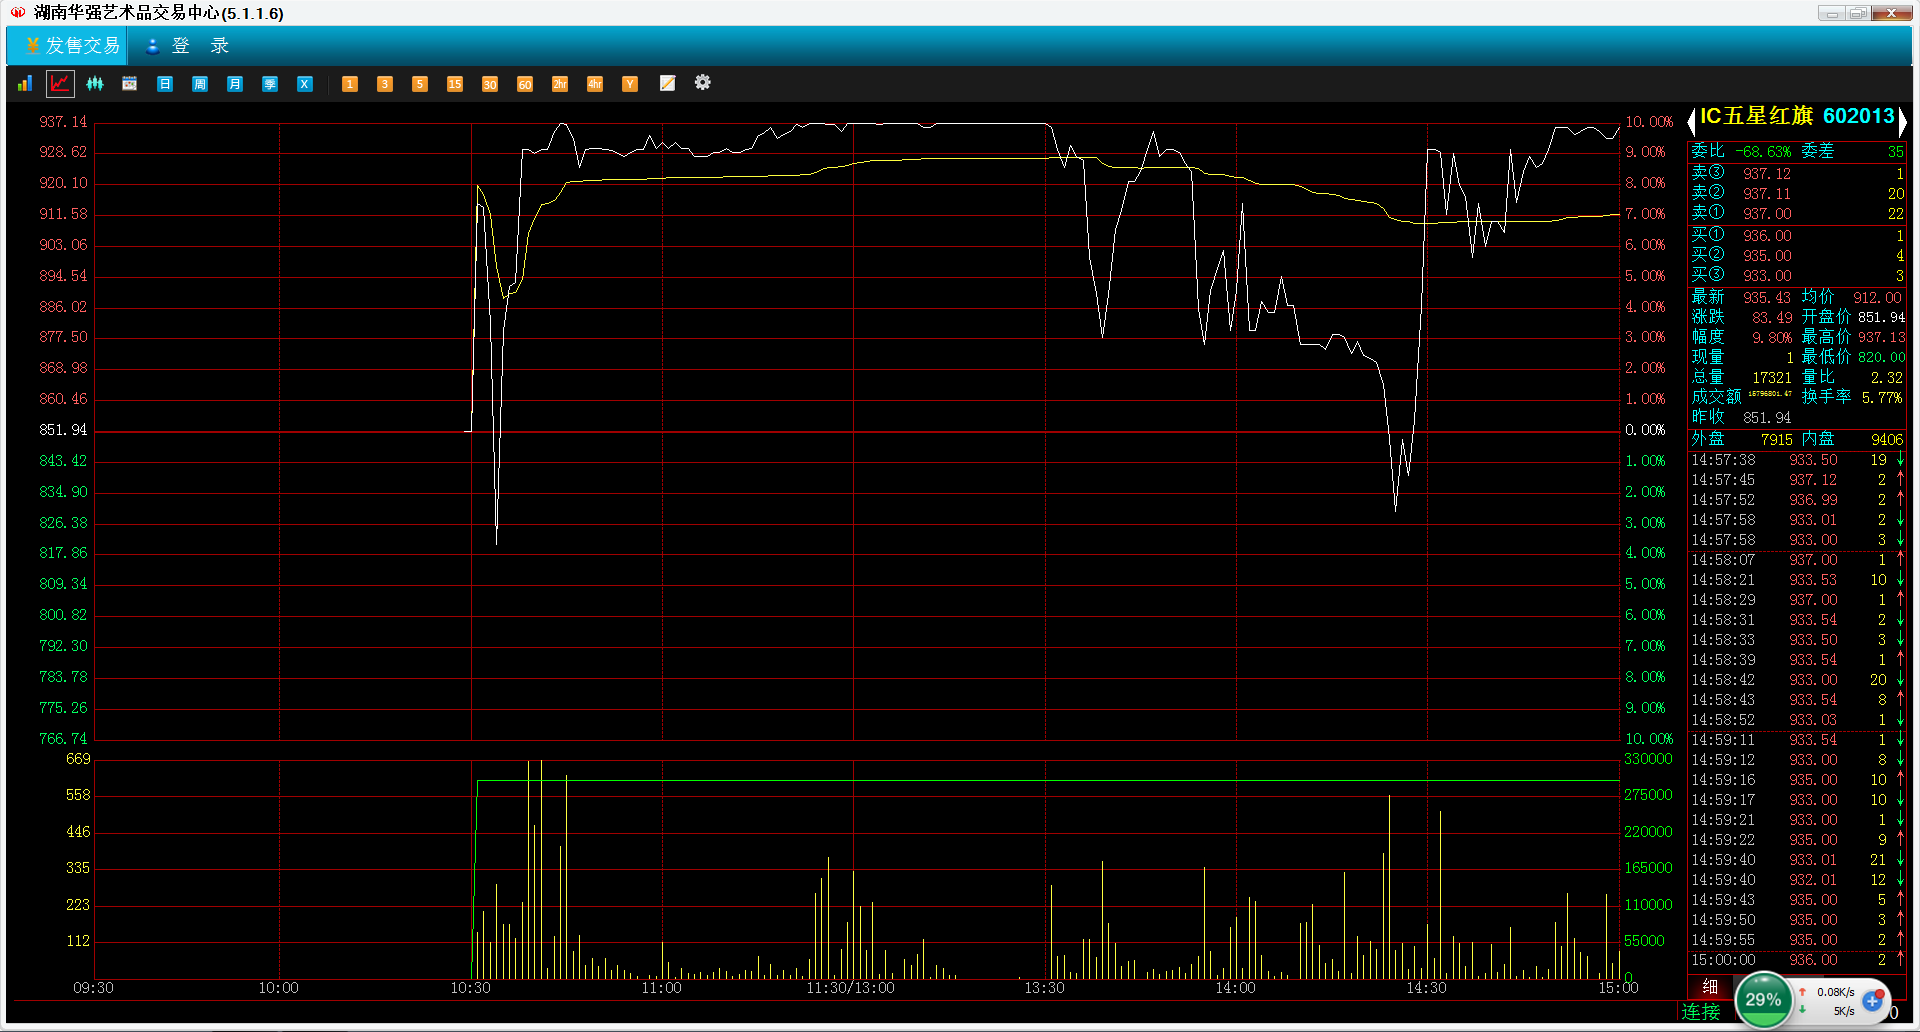Select the 60-minute period icon
The height and width of the screenshot is (1032, 1920).
coord(525,84)
